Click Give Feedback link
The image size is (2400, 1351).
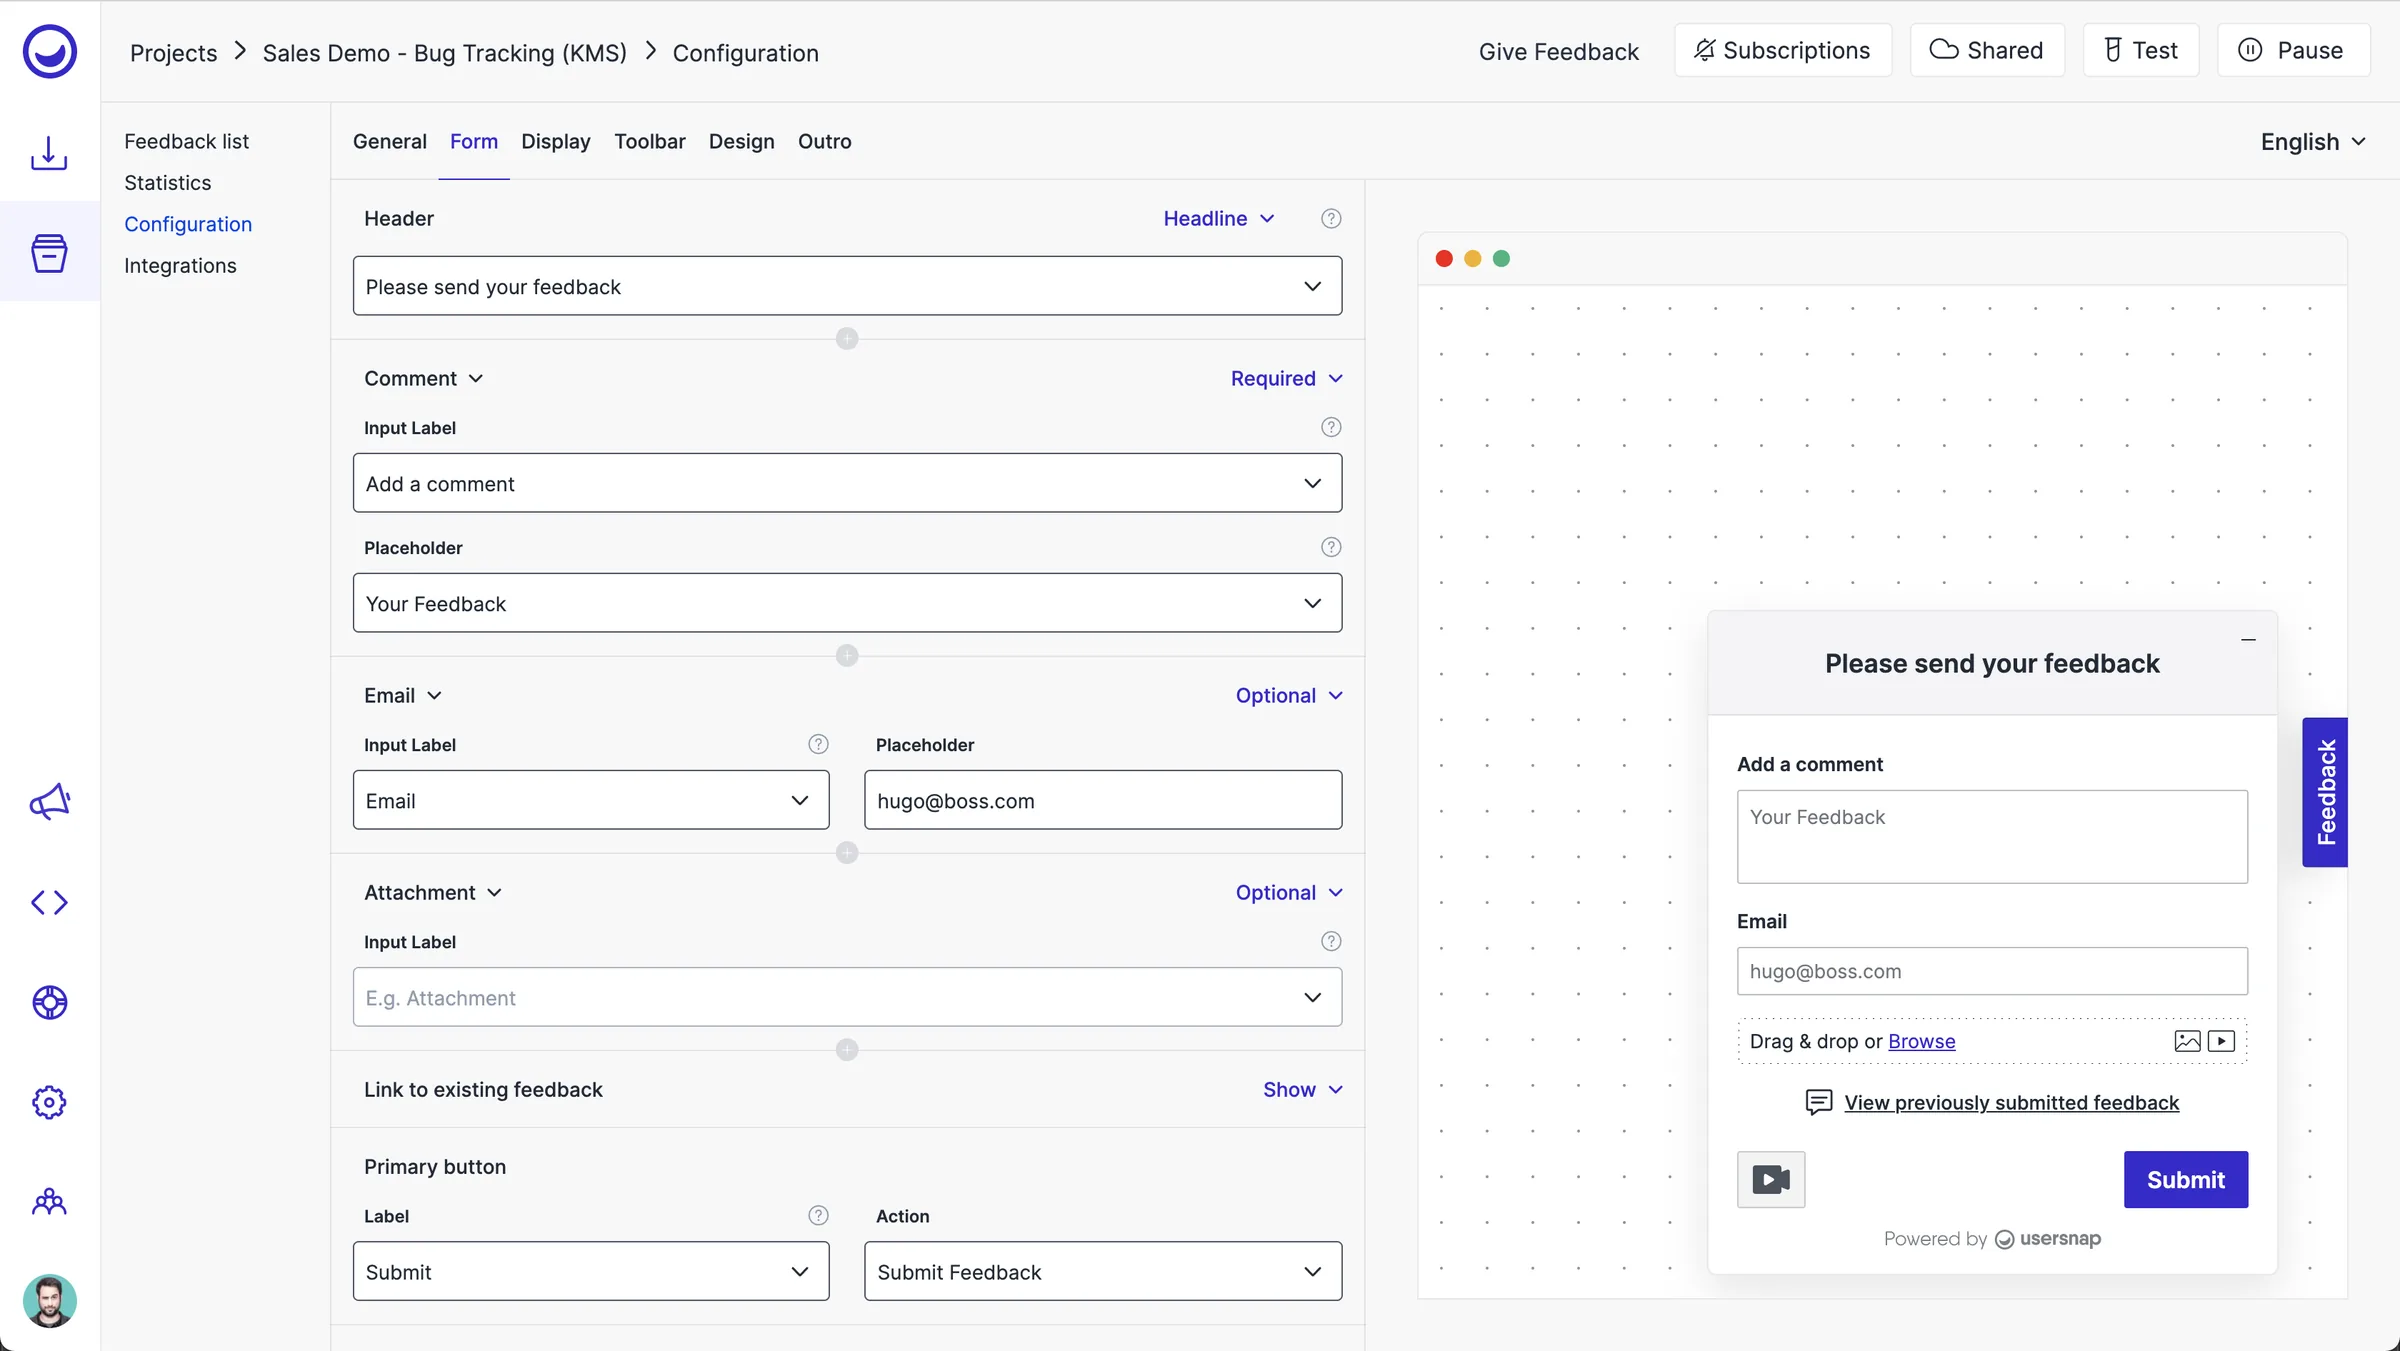[1559, 51]
